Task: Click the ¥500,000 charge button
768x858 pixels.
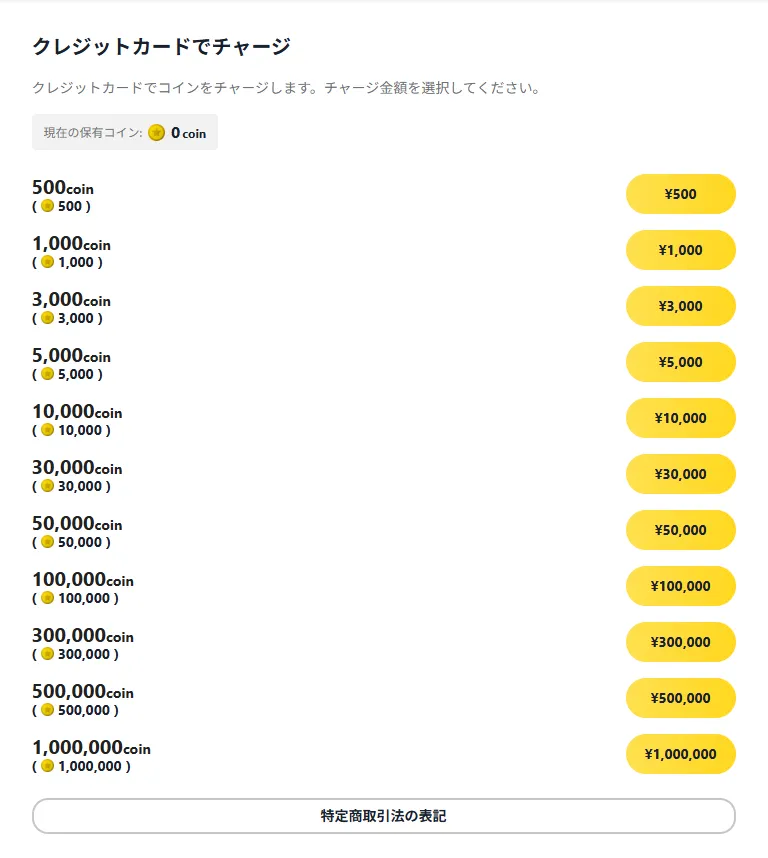Action: click(680, 698)
